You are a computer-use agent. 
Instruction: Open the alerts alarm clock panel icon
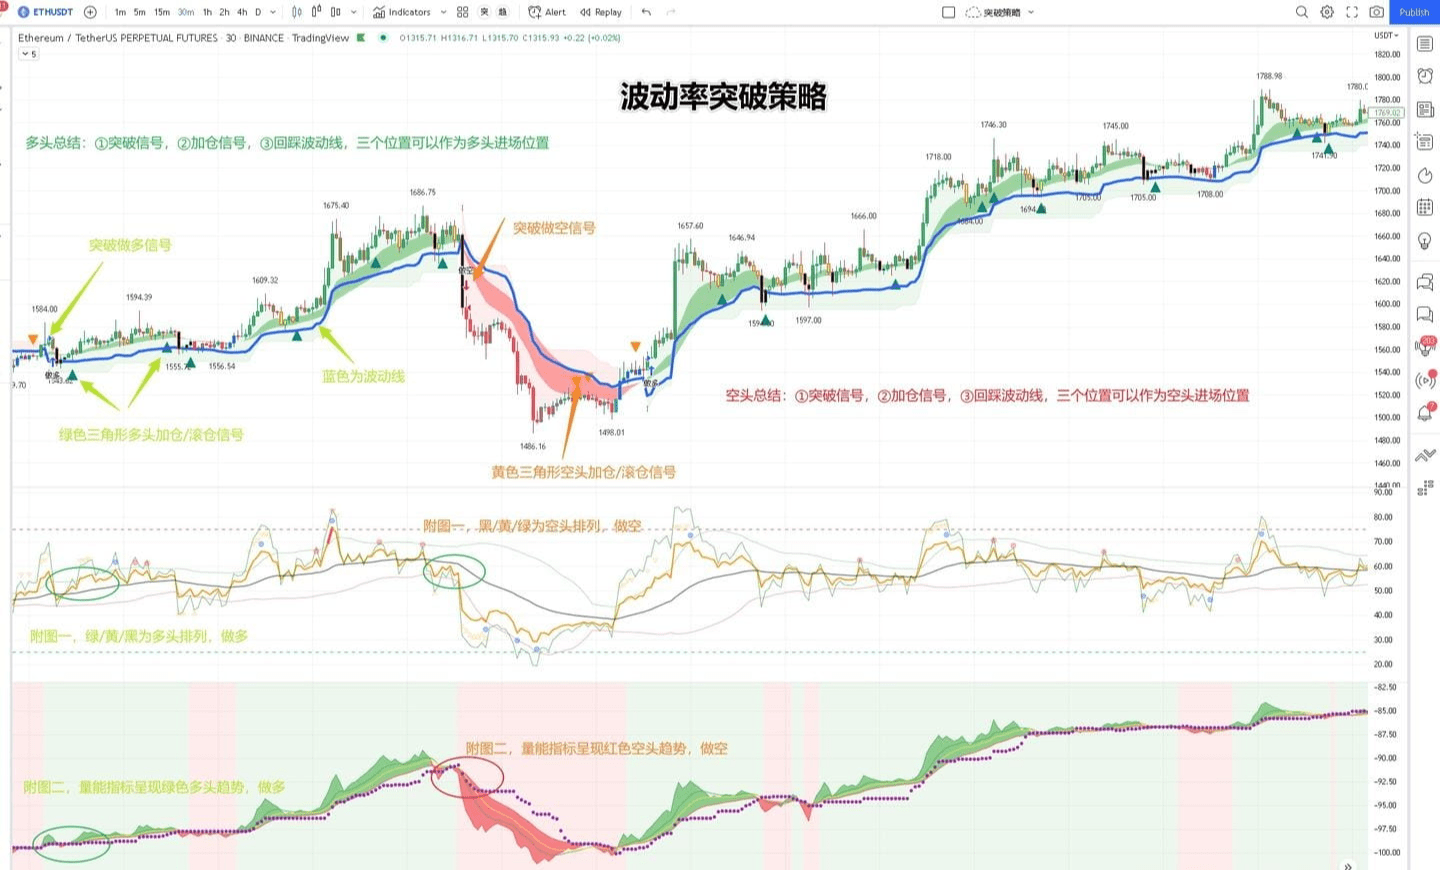(1425, 77)
